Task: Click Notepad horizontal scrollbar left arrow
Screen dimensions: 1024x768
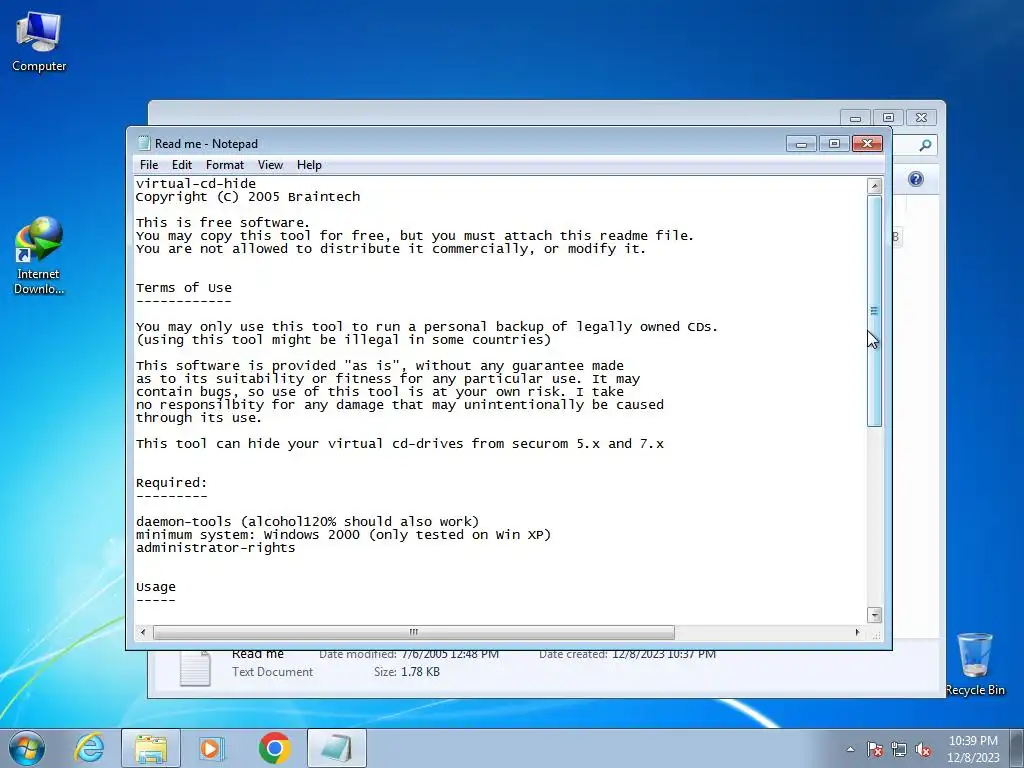Action: coord(143,632)
